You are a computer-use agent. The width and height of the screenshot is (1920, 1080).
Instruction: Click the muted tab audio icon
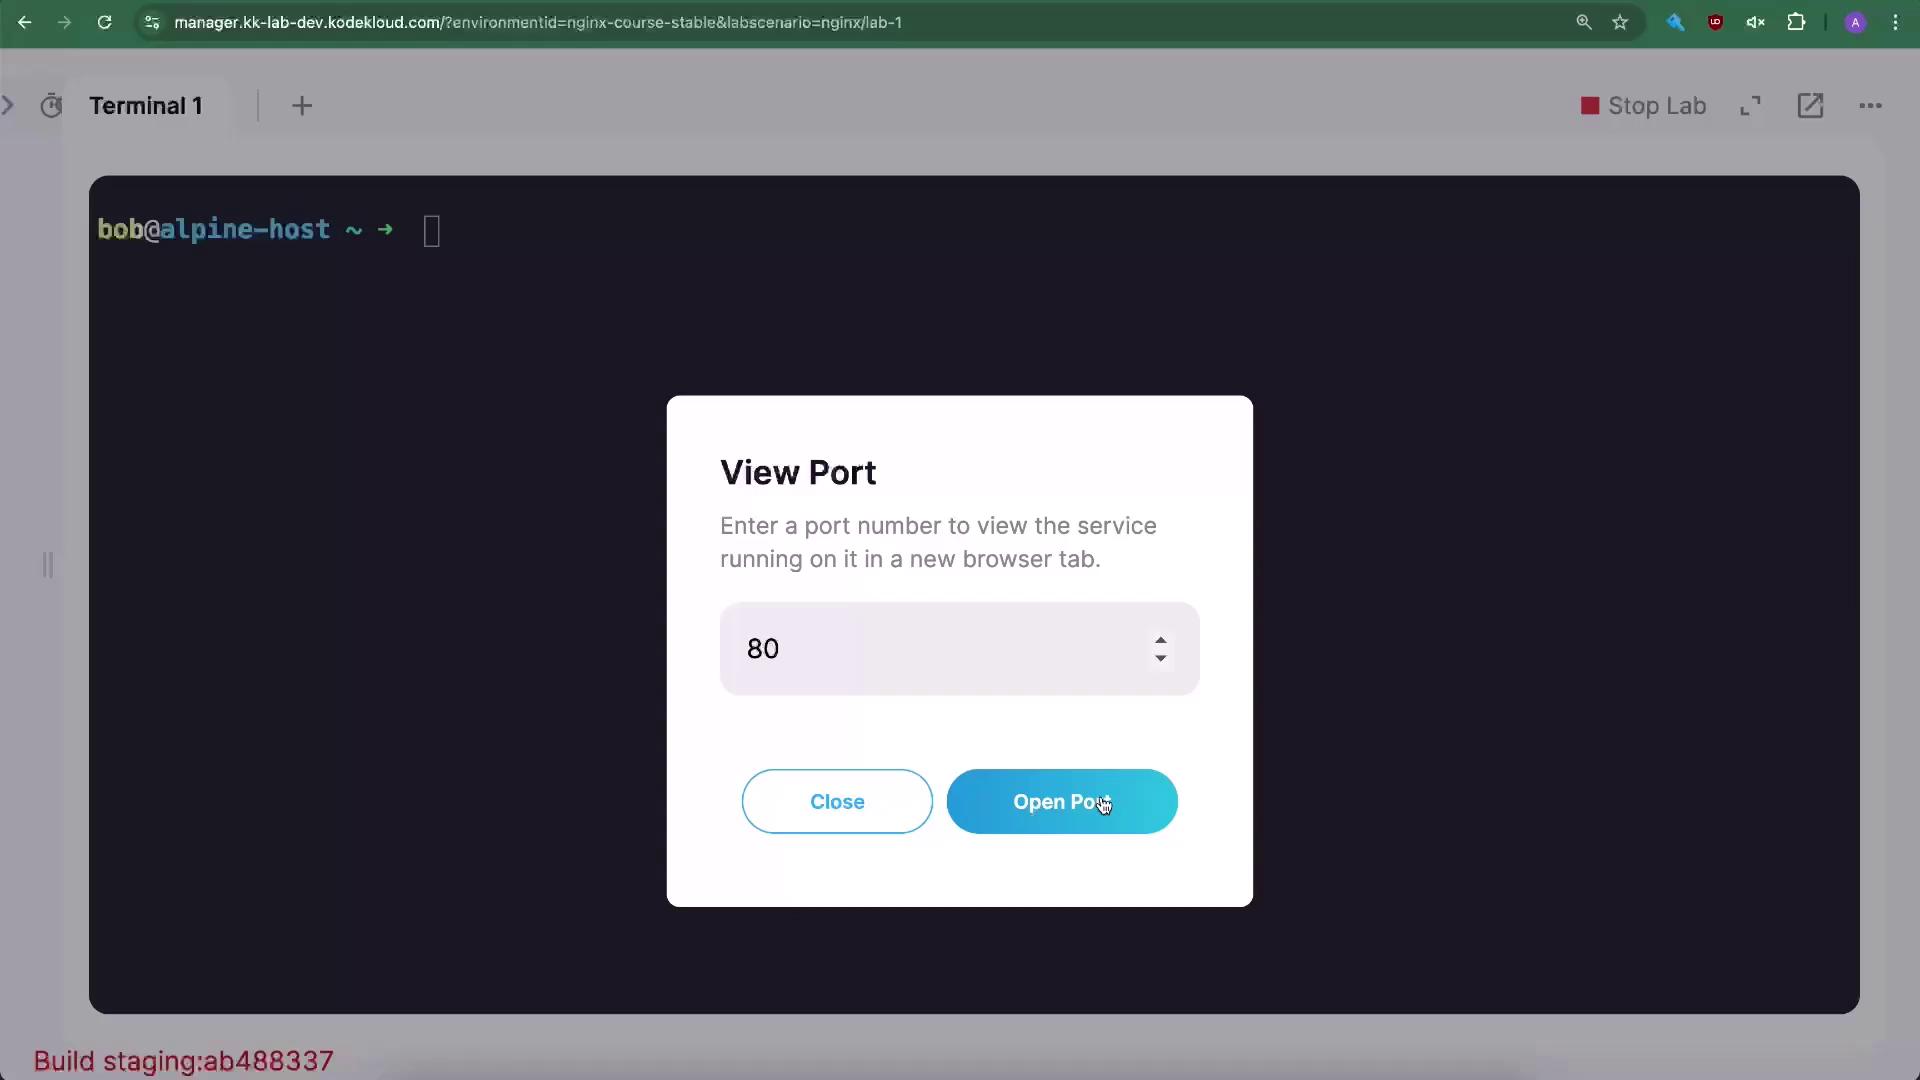tap(1755, 22)
